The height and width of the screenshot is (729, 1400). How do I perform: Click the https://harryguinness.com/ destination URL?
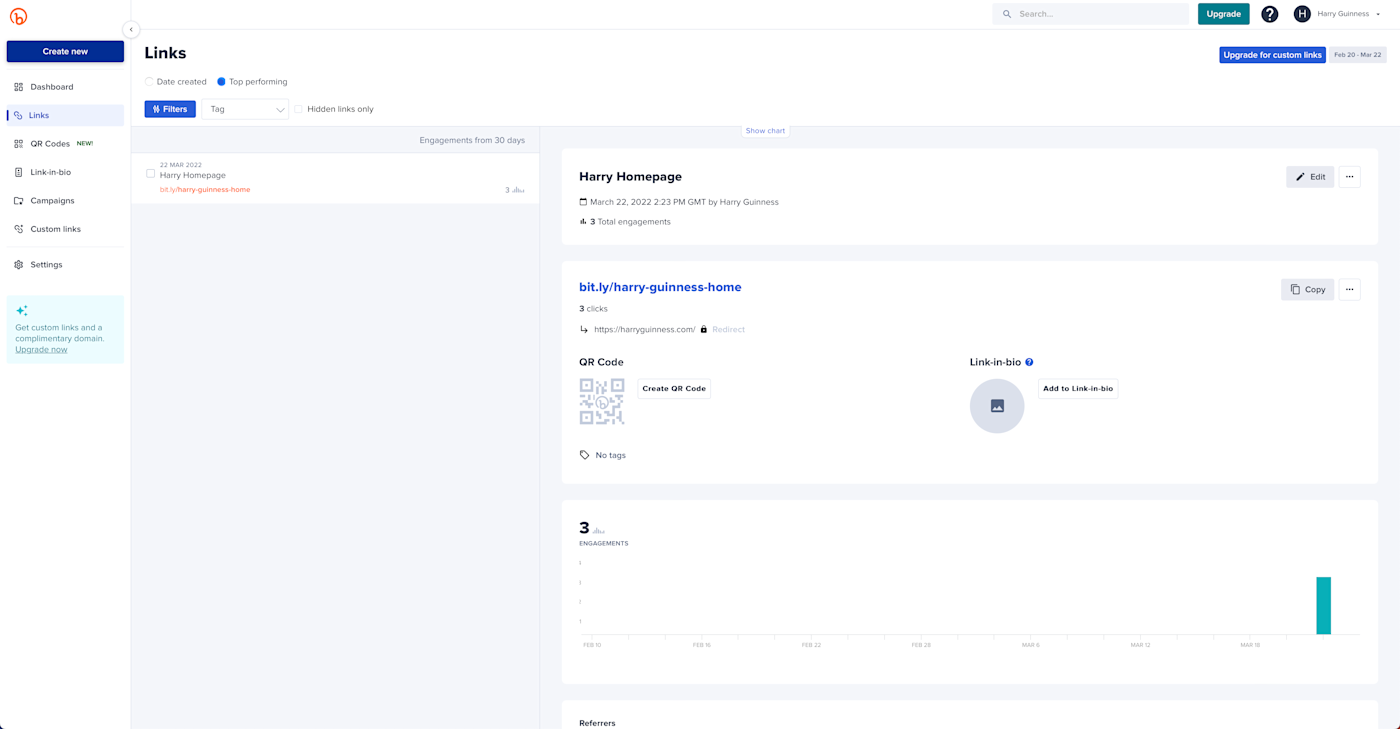pyautogui.click(x=644, y=330)
